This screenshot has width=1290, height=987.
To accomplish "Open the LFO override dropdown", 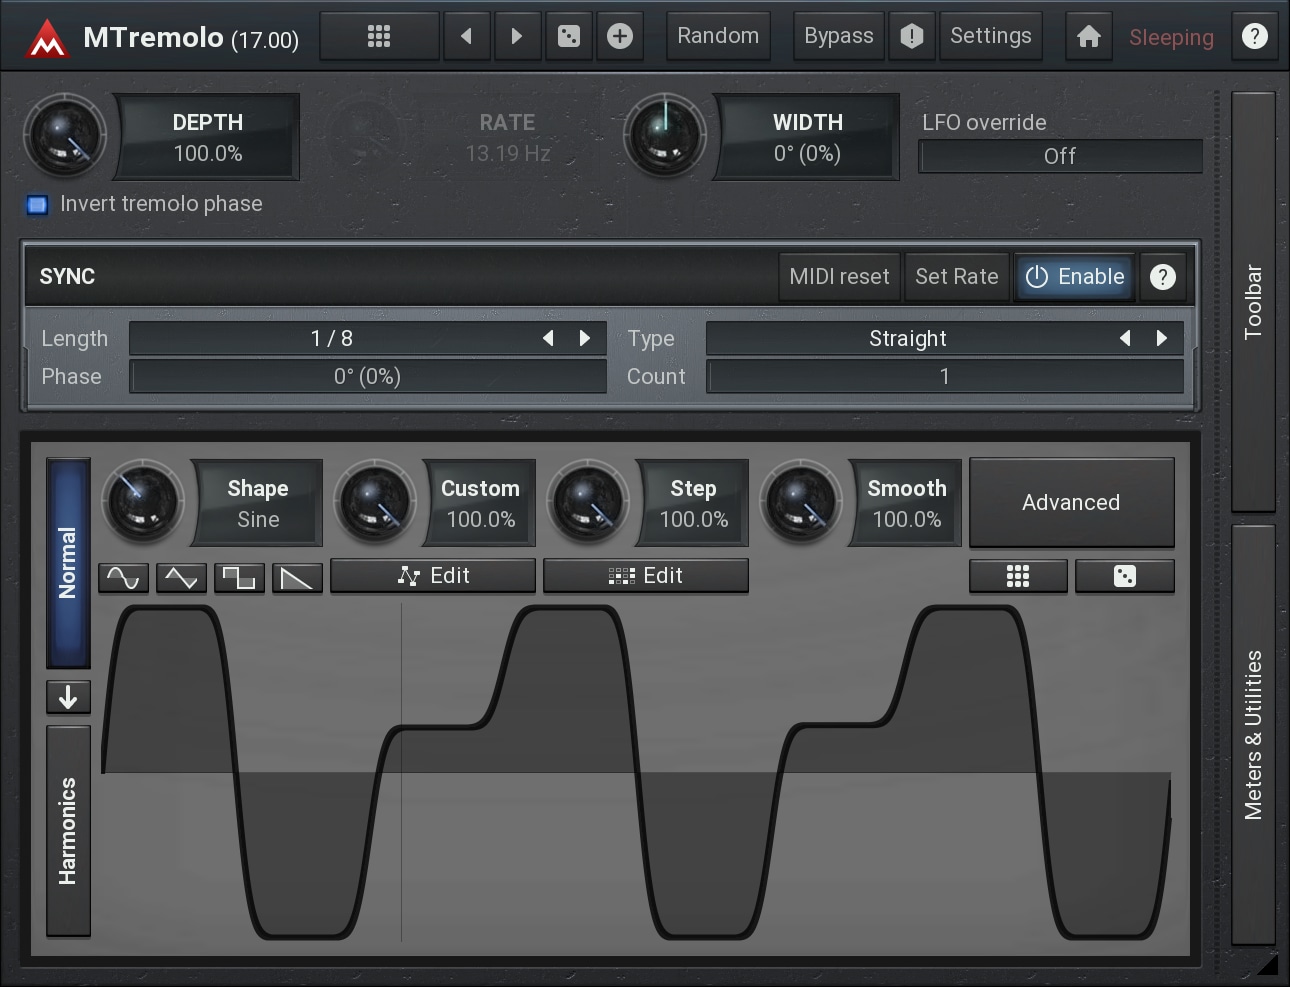I will [x=1059, y=156].
